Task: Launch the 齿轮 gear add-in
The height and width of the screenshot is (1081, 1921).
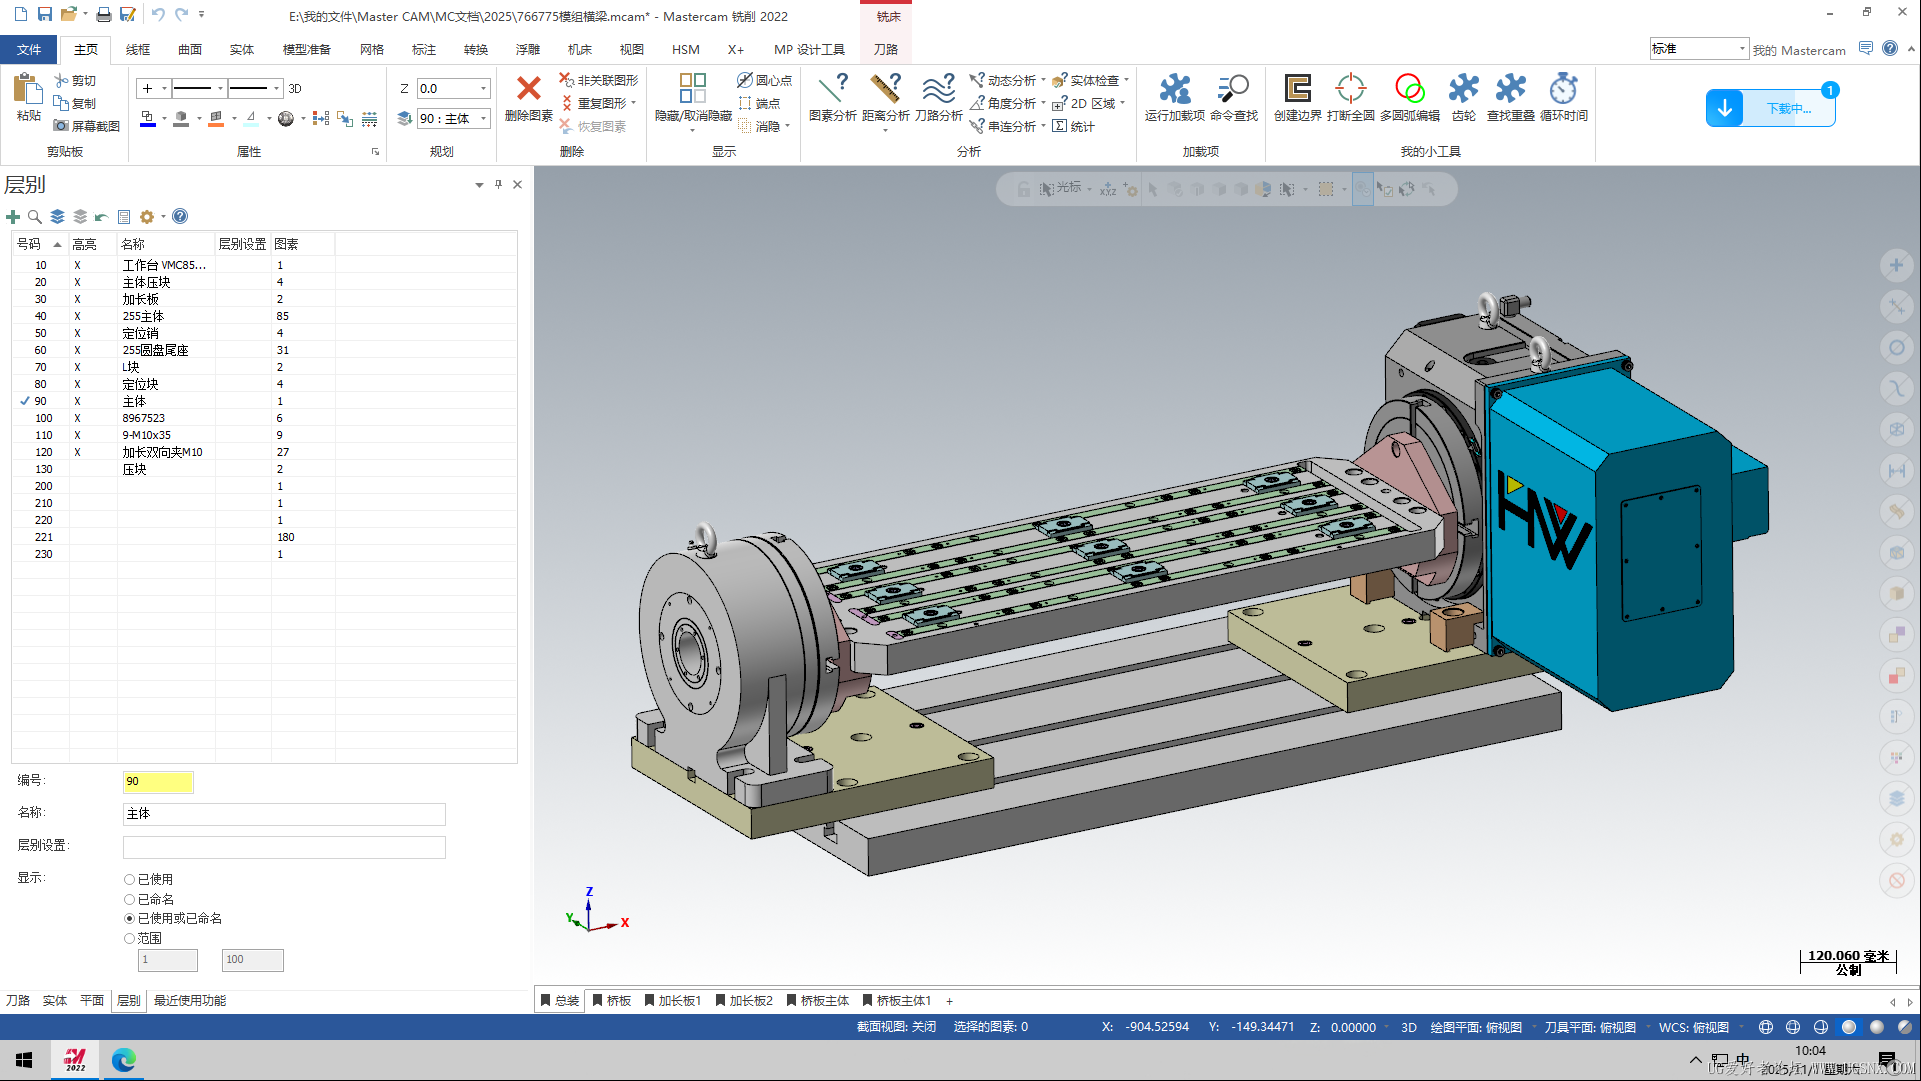Action: point(1463,90)
